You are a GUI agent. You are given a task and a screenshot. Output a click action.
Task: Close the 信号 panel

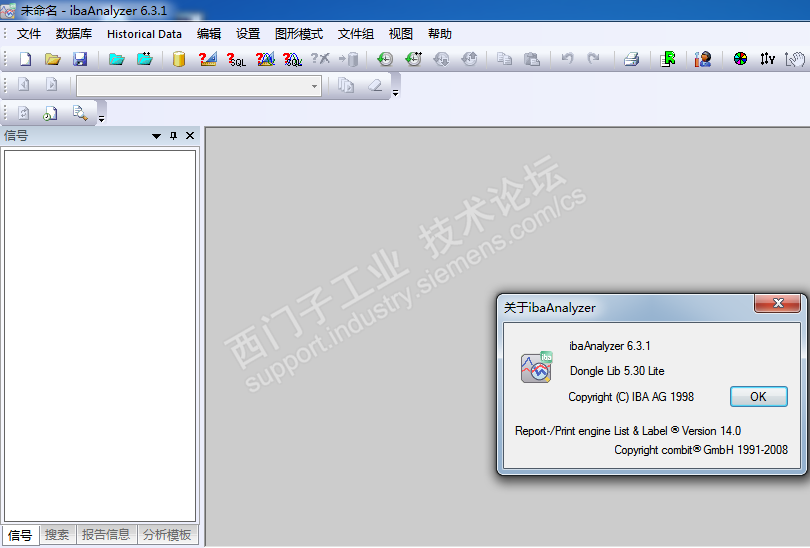pos(190,135)
